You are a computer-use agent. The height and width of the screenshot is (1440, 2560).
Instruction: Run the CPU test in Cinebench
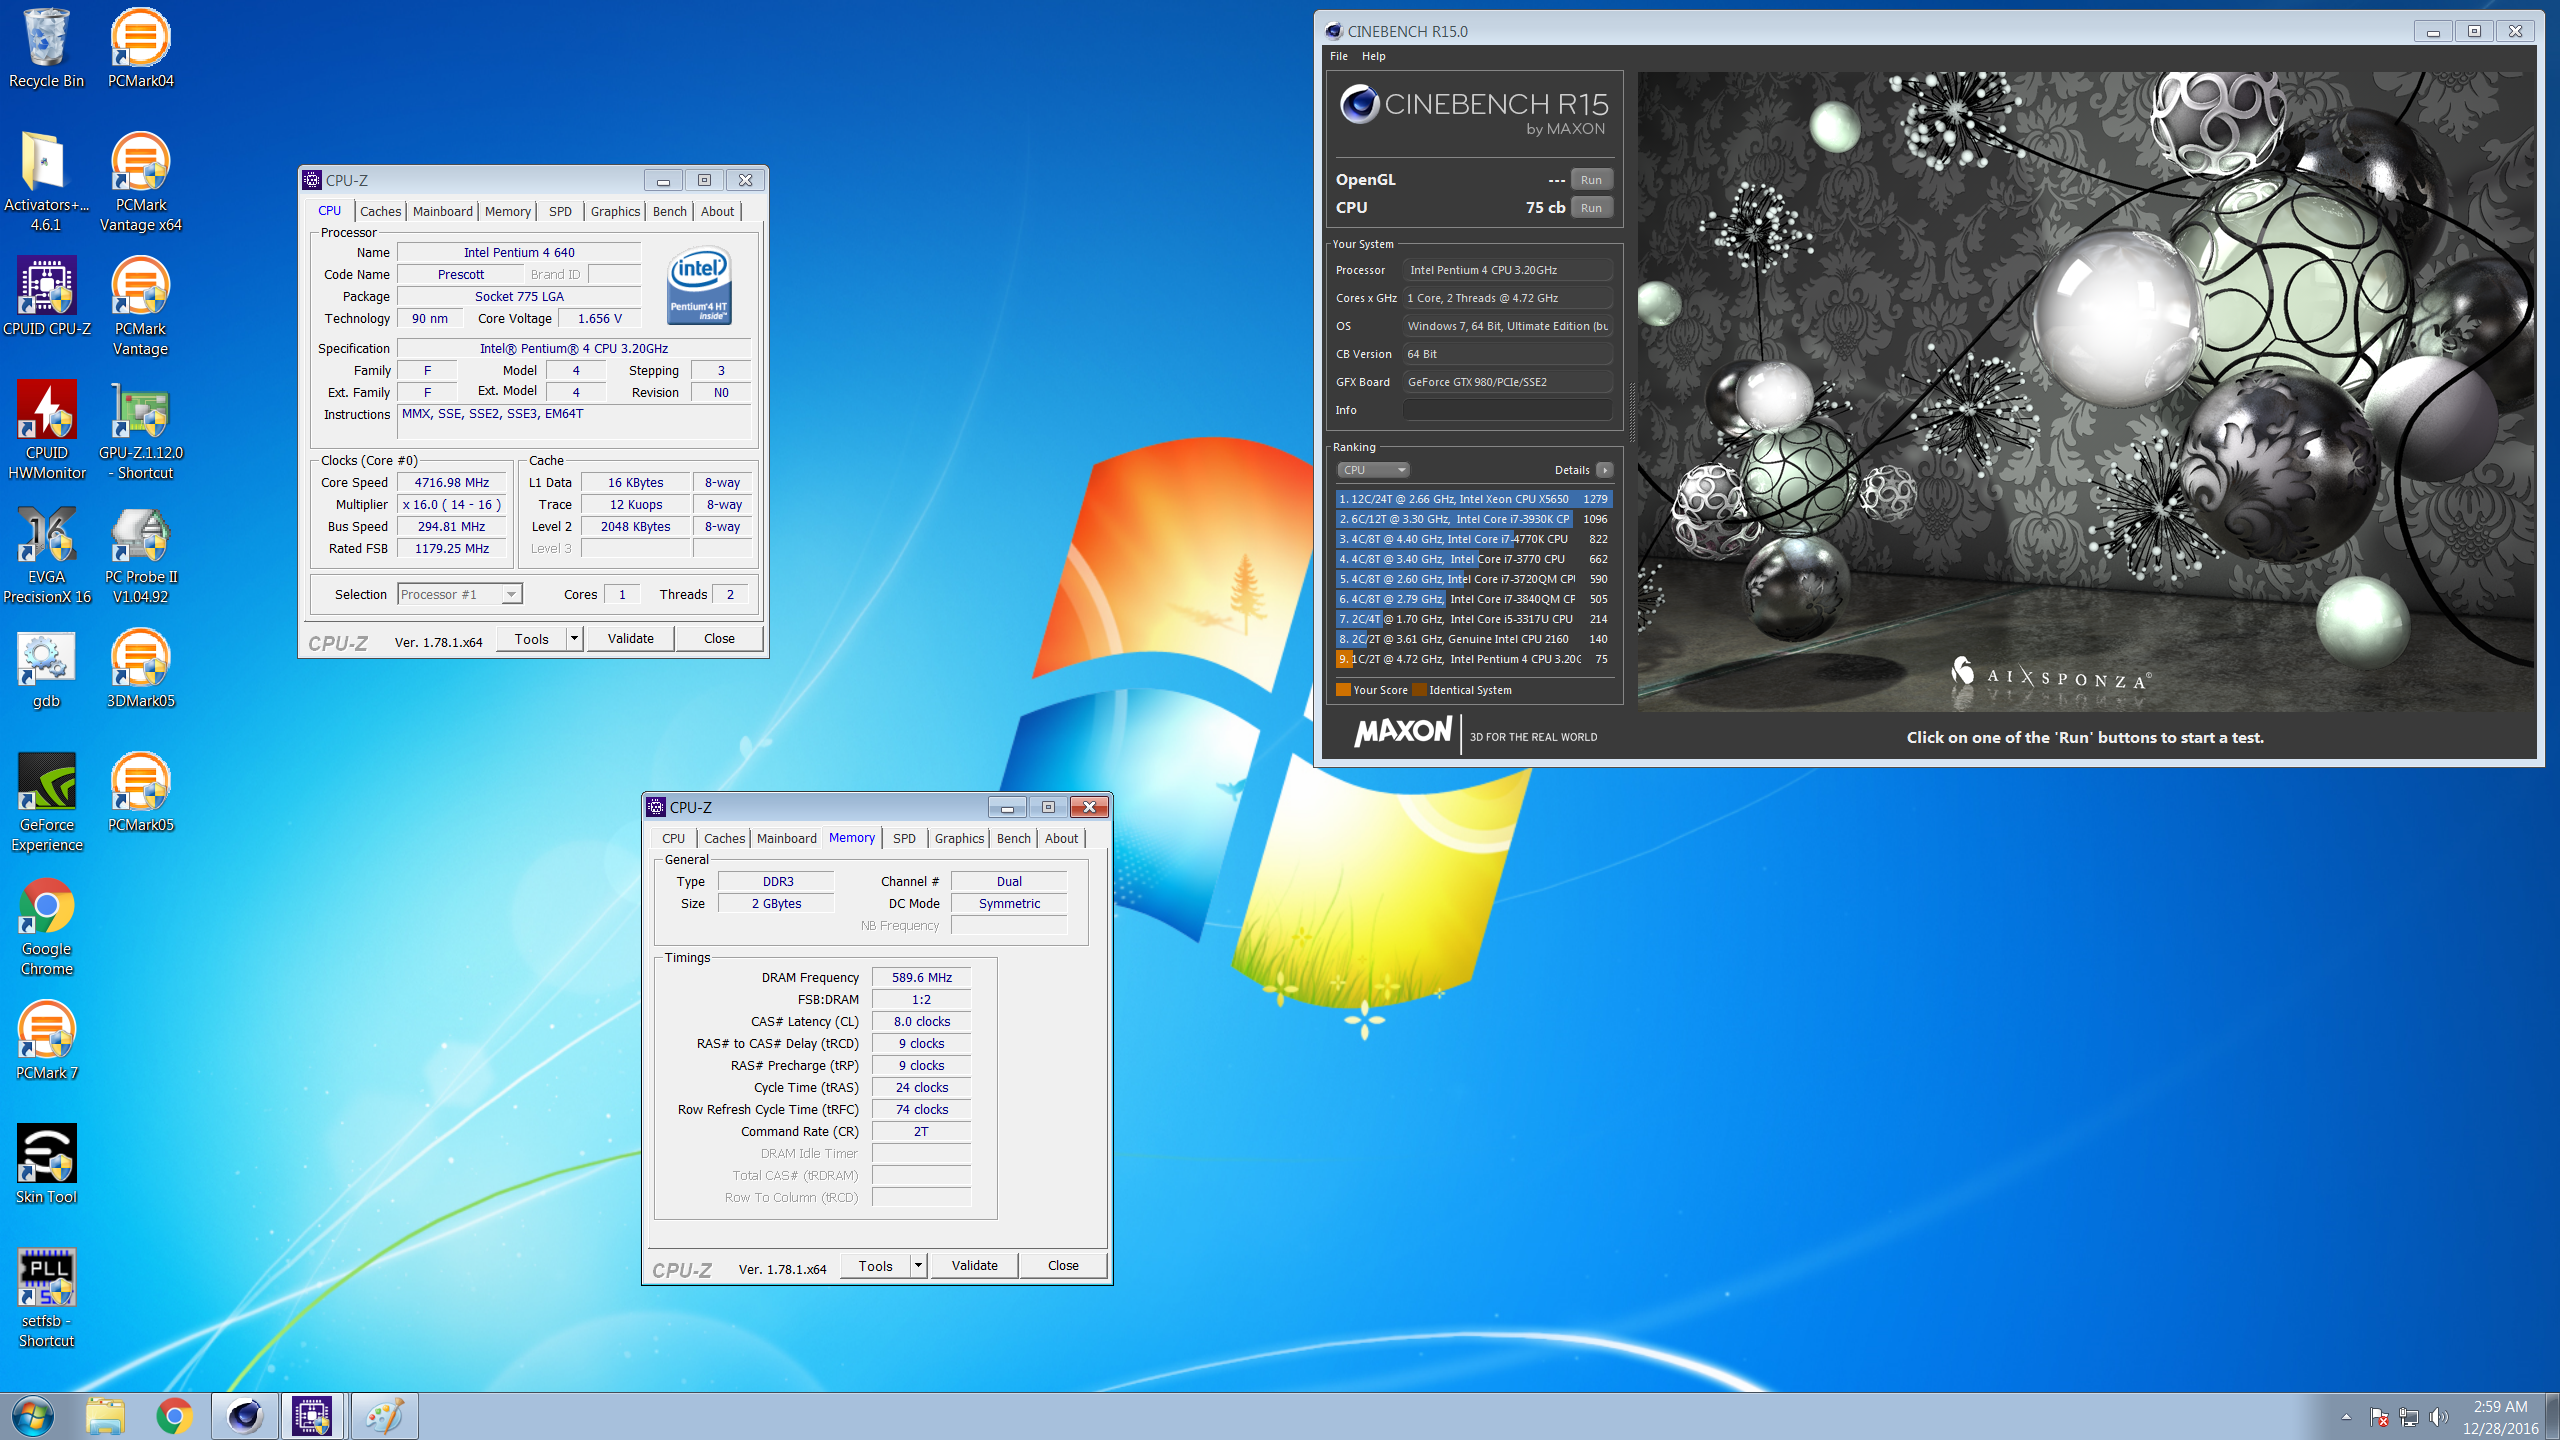coord(1591,208)
